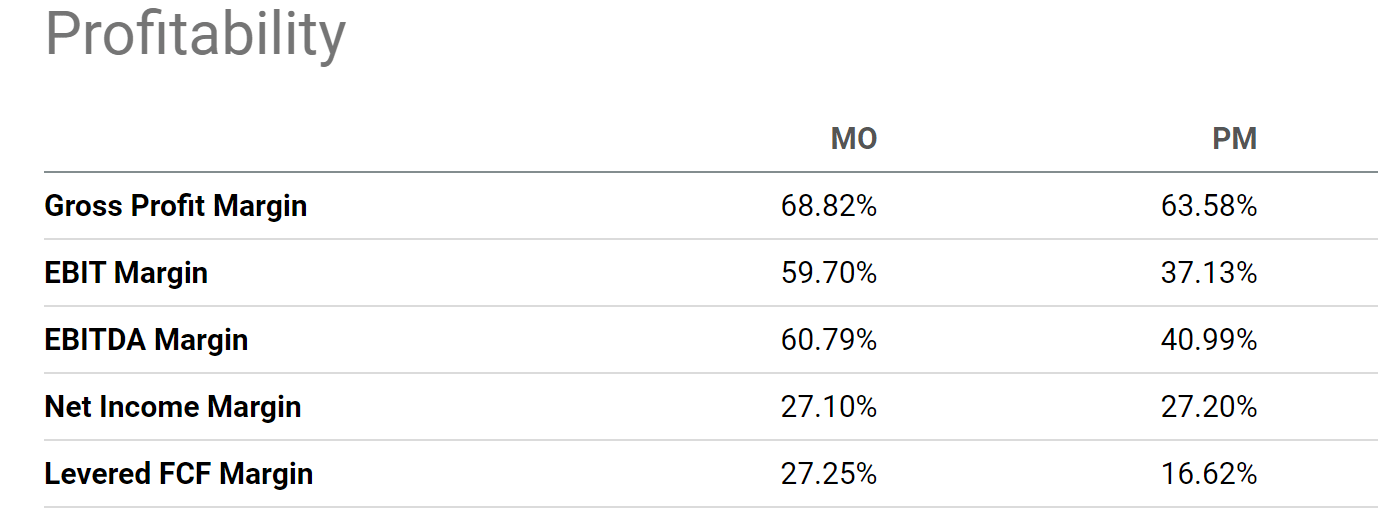Click the Profitability heading
Screen dimensions: 1378x508
(x=195, y=37)
